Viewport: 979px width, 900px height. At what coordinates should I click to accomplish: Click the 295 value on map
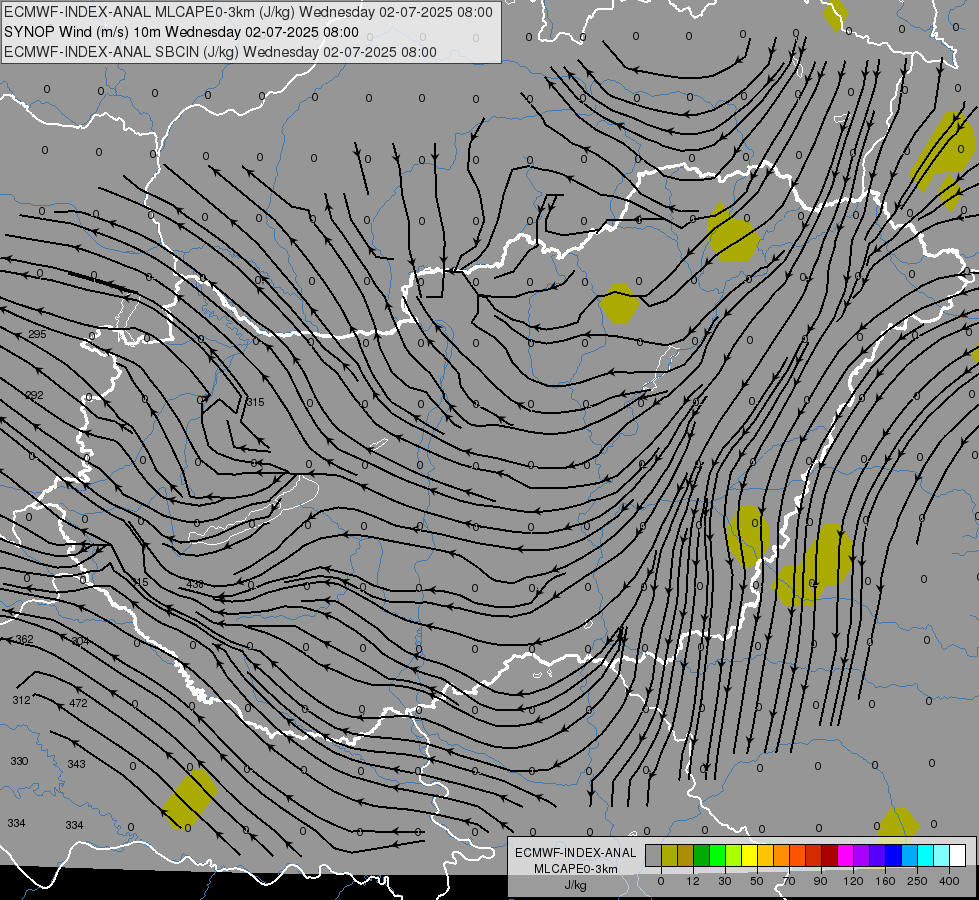(37, 334)
